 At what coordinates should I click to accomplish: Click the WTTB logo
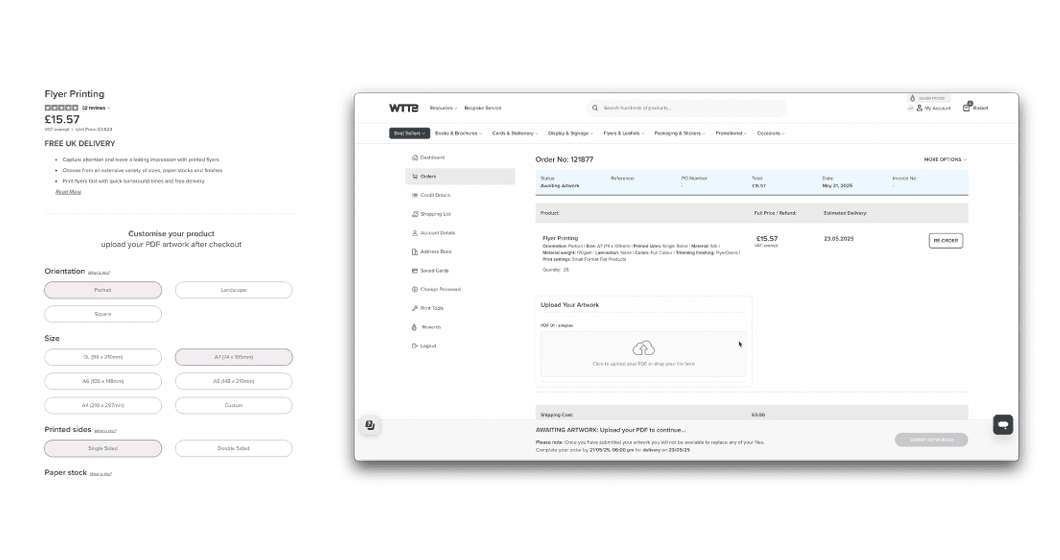click(404, 108)
